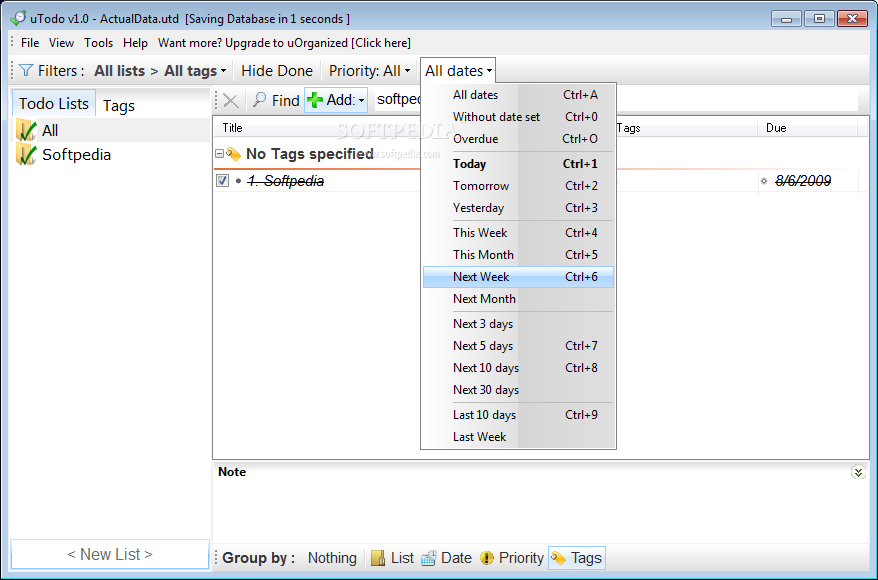Pick This Week date filter
This screenshot has height=580, width=878.
519,232
